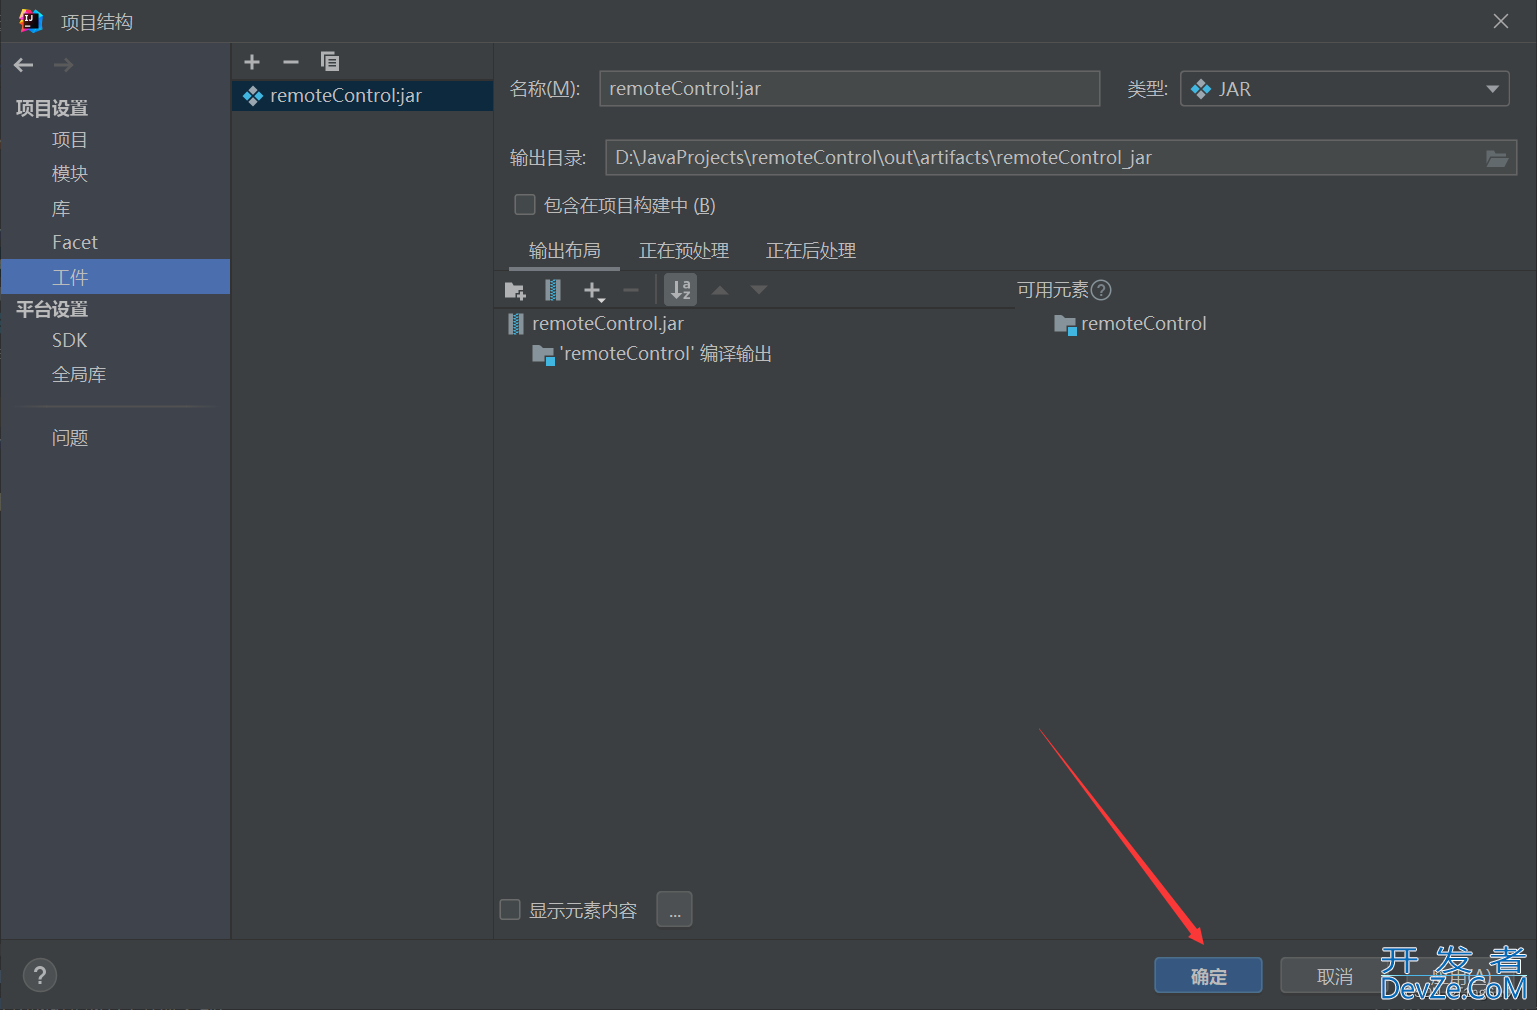The width and height of the screenshot is (1537, 1010).
Task: Close the project structure dialog
Action: pos(1501,21)
